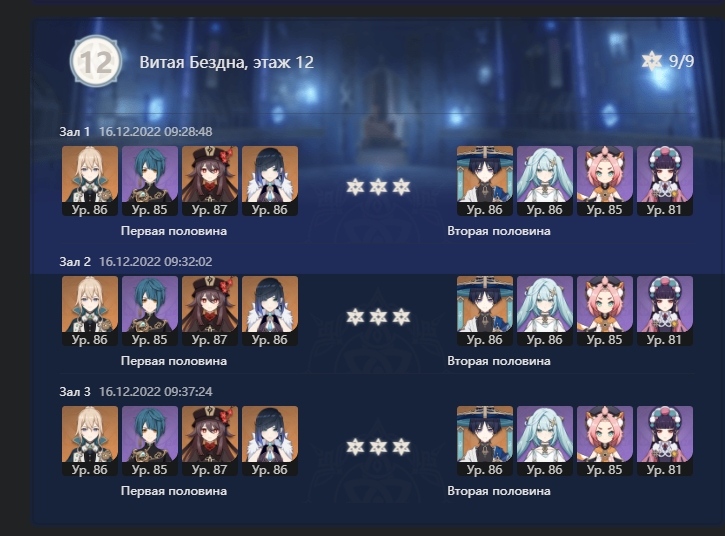This screenshot has height=536, width=725.
Task: Click the dark-haired fur-collar portrait in Зал 2
Action: pyautogui.click(x=270, y=311)
